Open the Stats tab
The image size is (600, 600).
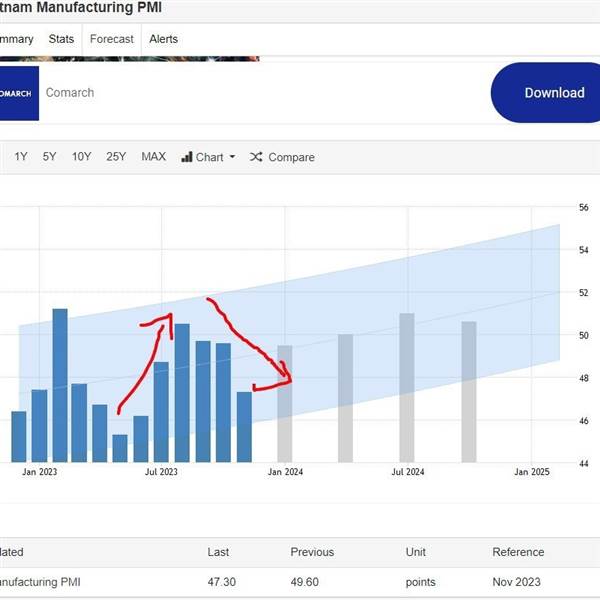click(x=61, y=39)
